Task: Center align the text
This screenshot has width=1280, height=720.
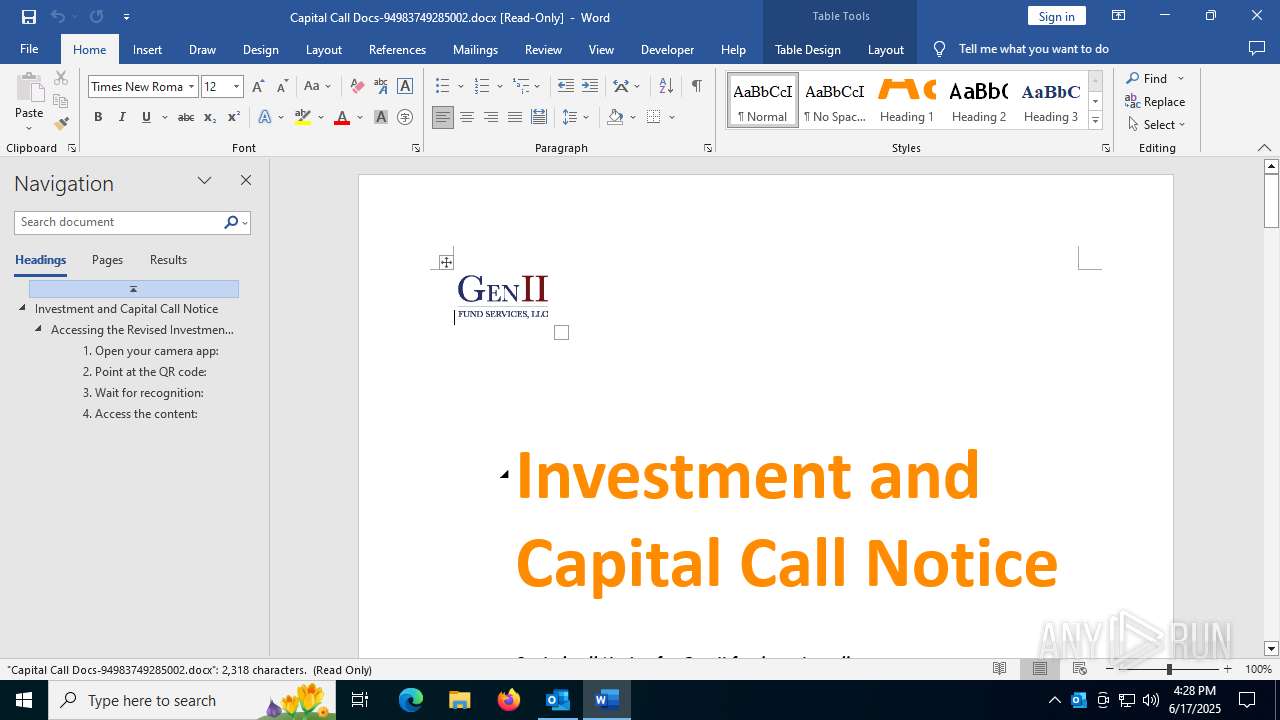Action: click(x=467, y=117)
